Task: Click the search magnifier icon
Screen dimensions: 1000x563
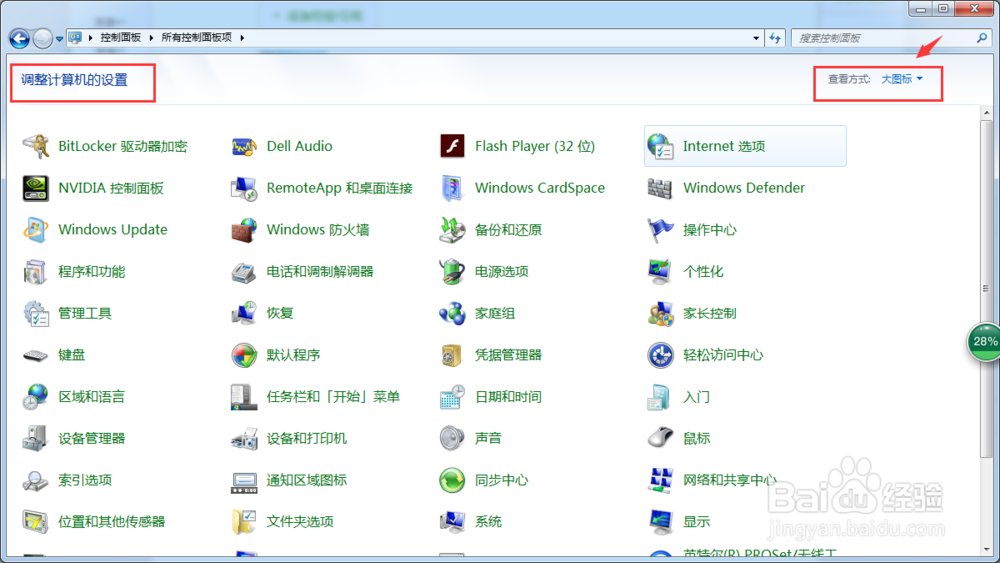Action: tap(982, 38)
